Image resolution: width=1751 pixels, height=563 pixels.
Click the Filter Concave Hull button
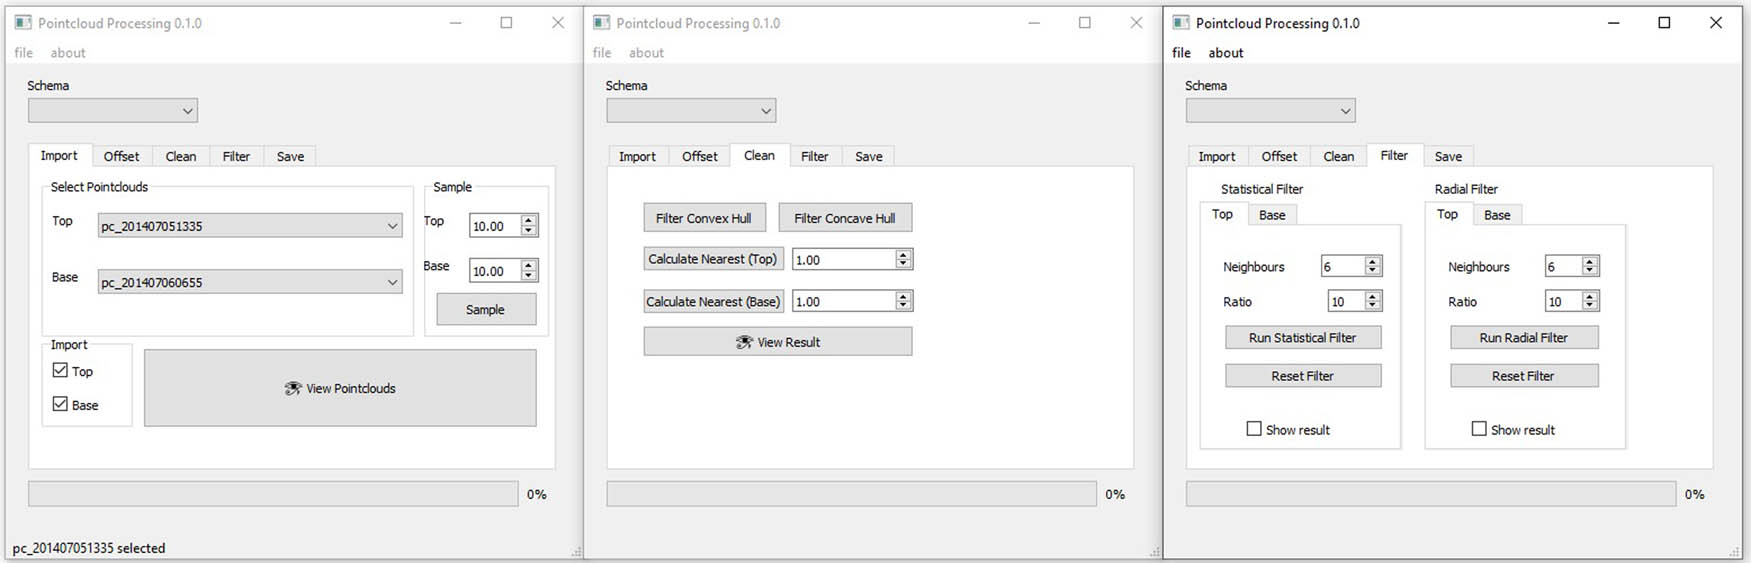pyautogui.click(x=844, y=218)
